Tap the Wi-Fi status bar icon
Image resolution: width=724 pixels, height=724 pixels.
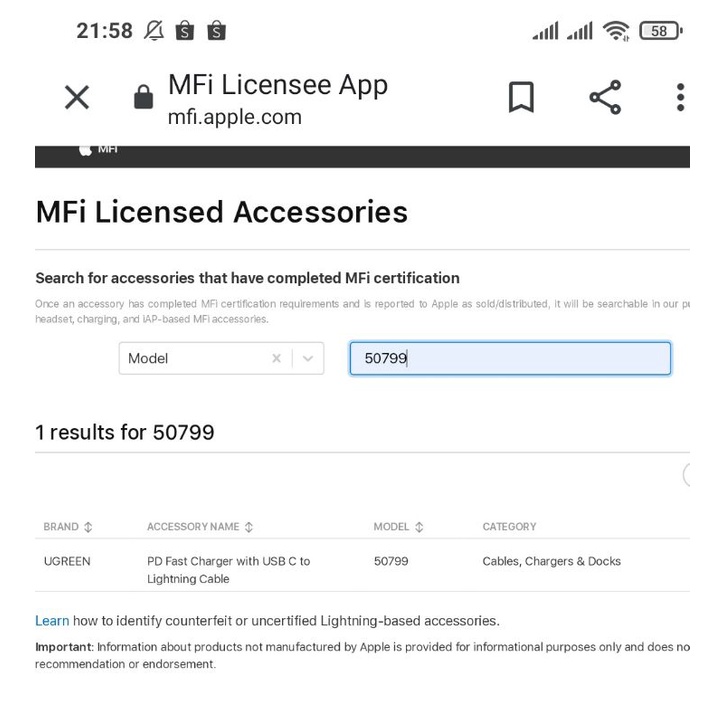(x=616, y=31)
